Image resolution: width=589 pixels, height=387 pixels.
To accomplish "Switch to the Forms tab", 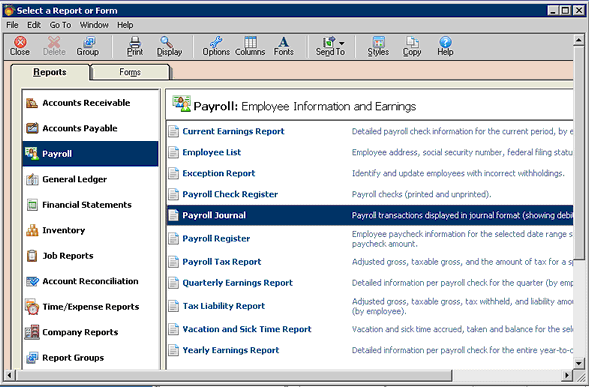I will [130, 72].
